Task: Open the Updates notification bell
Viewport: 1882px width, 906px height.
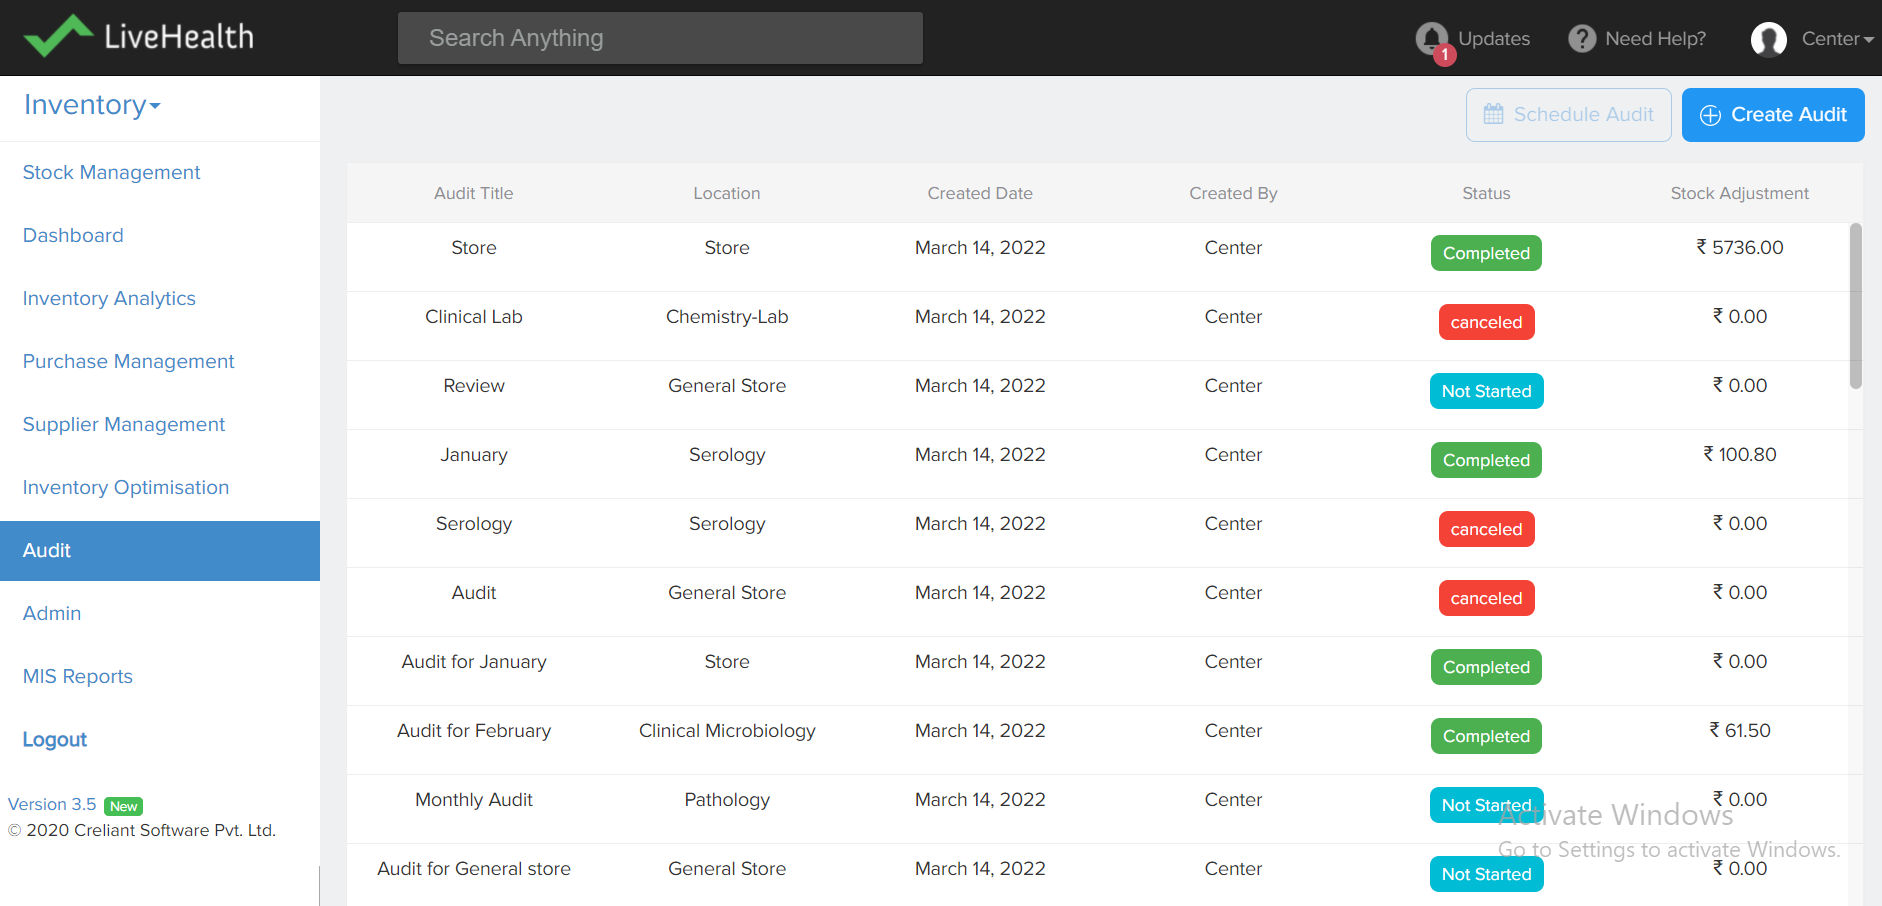Action: click(1434, 38)
